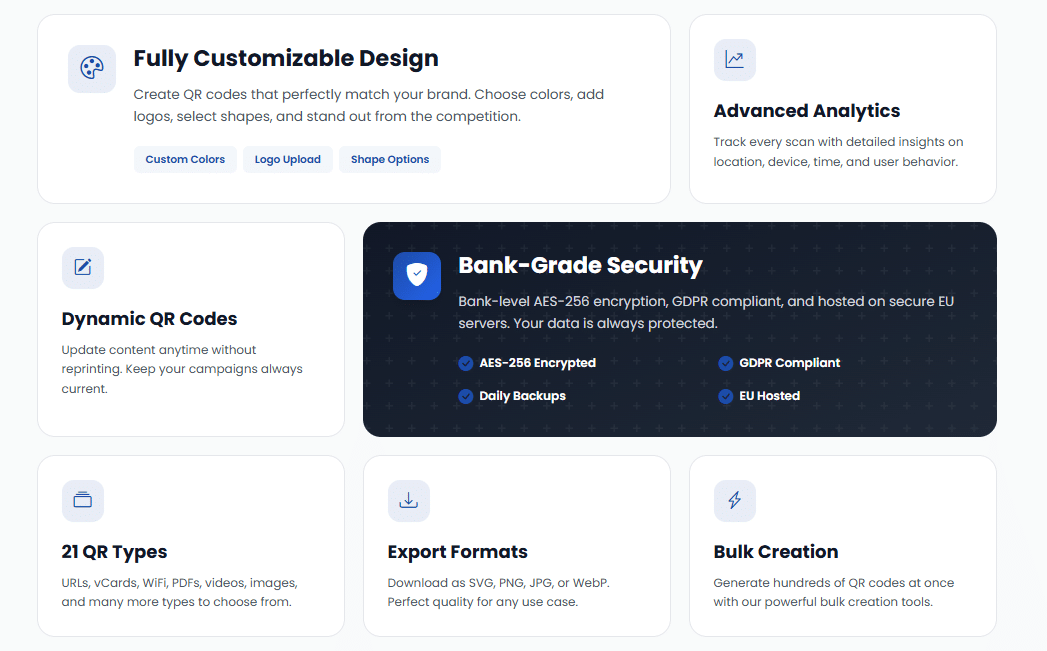Select the Shape Options tag

point(390,160)
